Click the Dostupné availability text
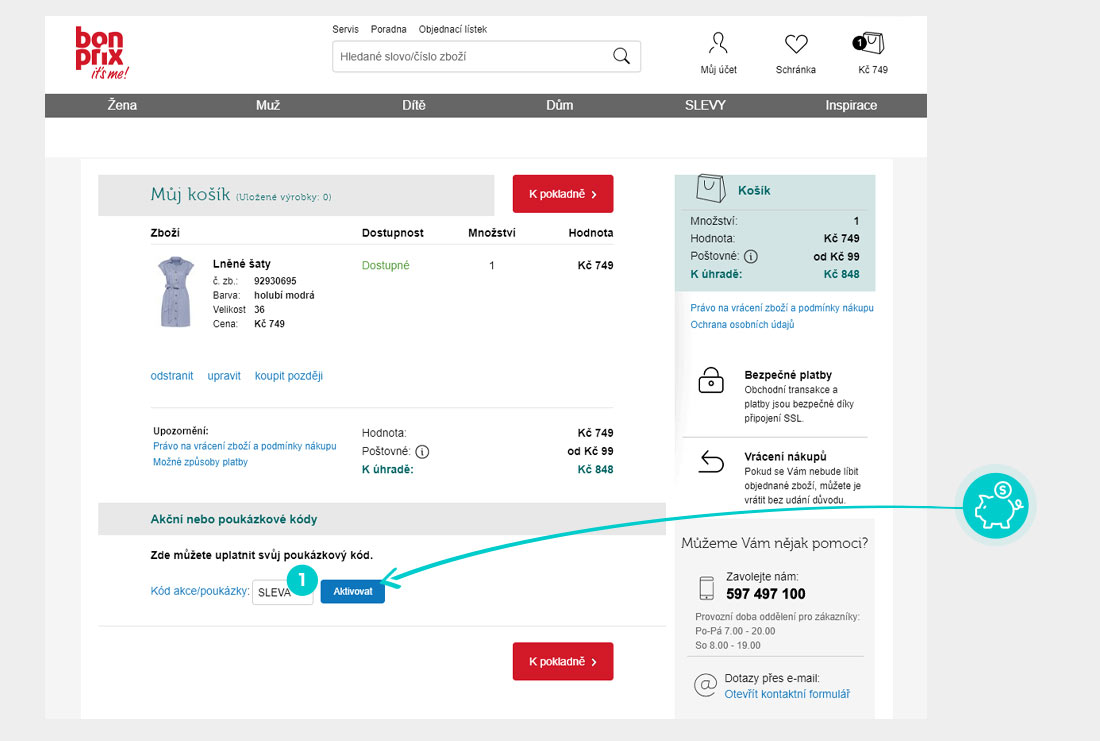The image size is (1100, 741). pos(385,265)
